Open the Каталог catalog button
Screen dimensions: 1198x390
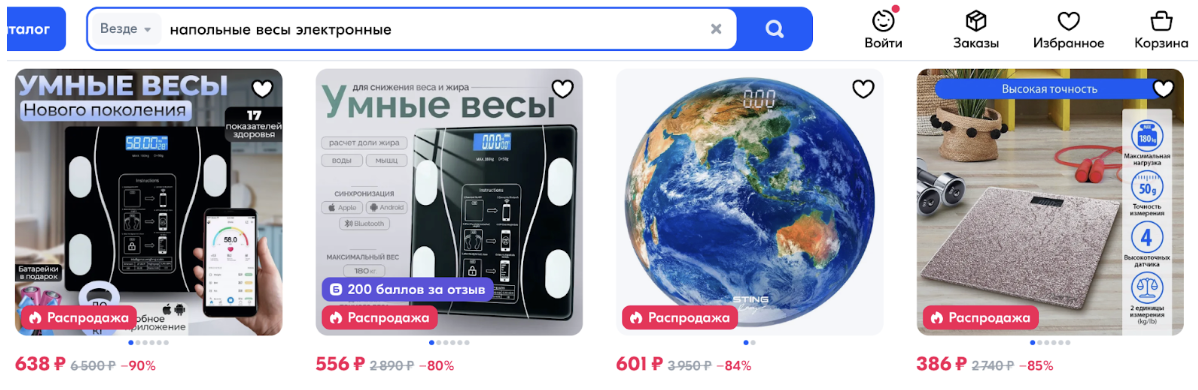(32, 29)
